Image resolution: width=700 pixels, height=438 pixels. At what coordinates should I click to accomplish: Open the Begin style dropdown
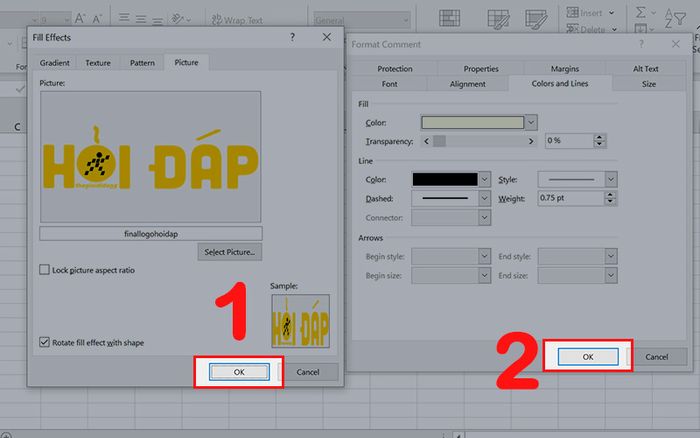click(x=484, y=256)
